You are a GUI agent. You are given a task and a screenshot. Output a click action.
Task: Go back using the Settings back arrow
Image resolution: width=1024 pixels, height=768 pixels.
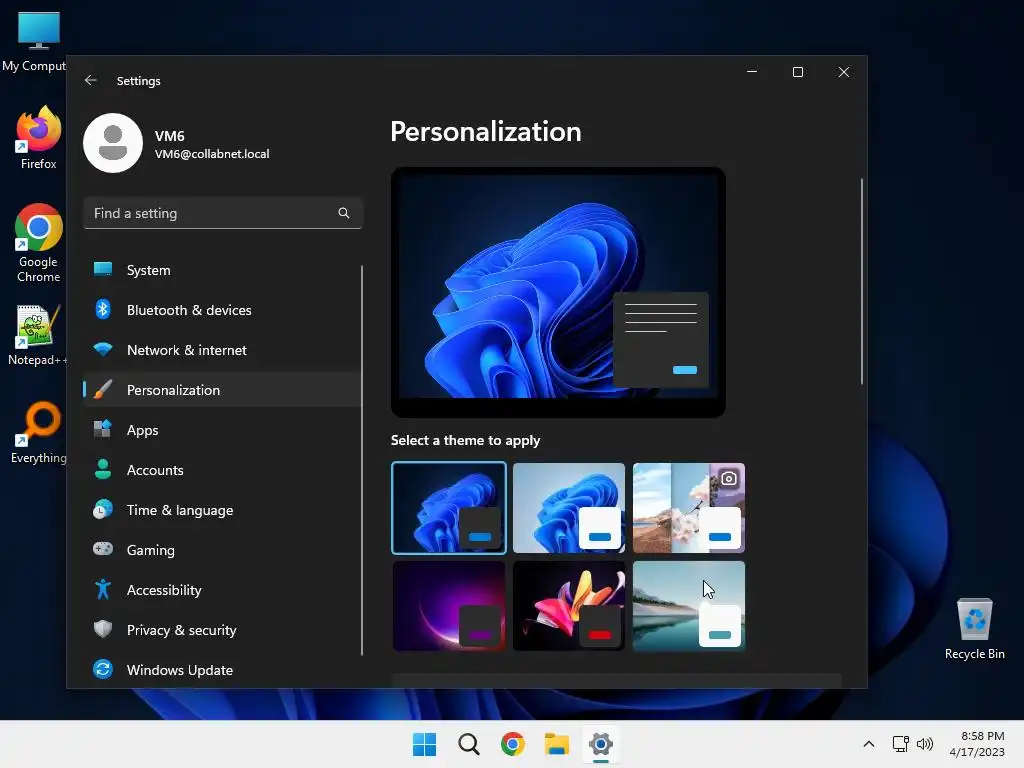click(x=91, y=80)
